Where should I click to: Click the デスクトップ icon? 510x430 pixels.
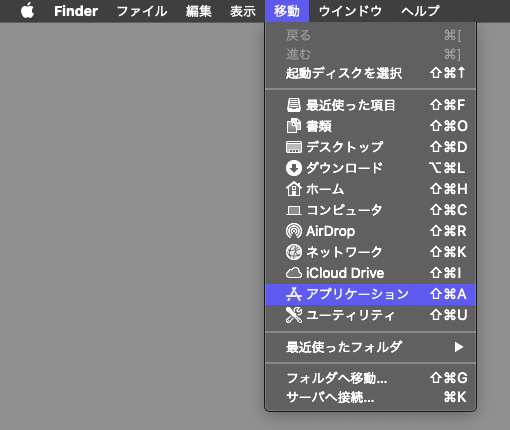pos(294,147)
